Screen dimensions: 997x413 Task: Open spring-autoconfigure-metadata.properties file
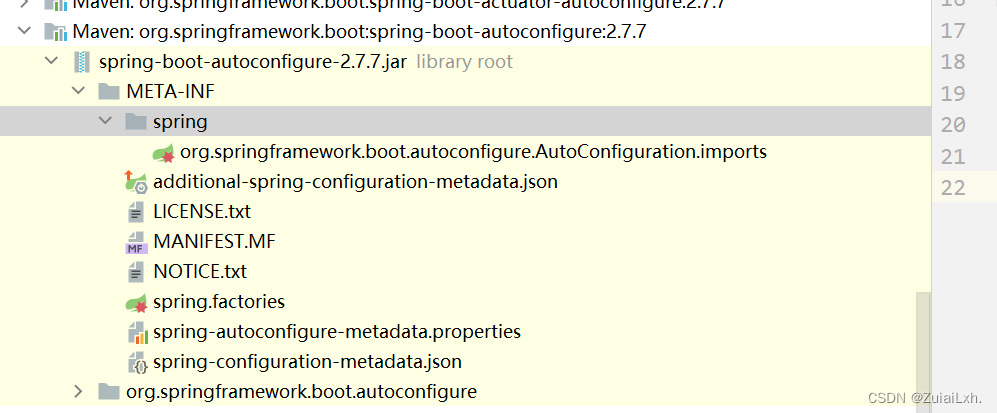click(x=337, y=332)
